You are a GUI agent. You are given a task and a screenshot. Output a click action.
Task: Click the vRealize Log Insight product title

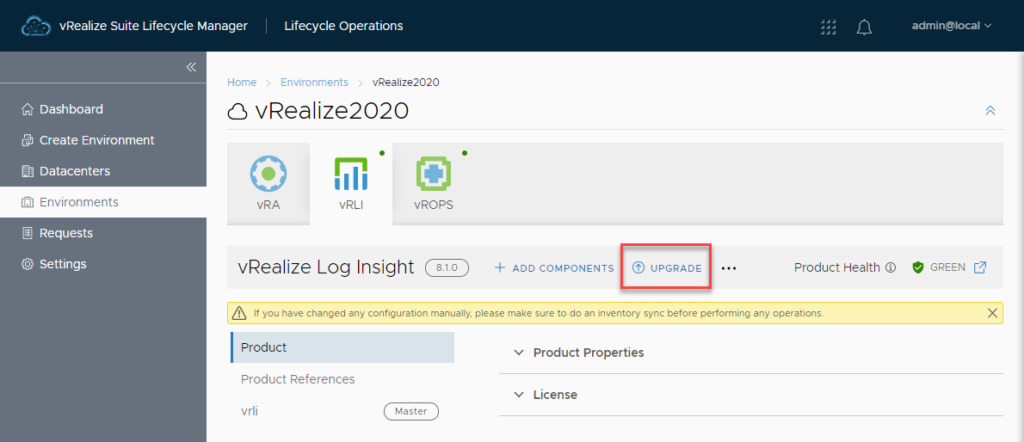(x=326, y=267)
